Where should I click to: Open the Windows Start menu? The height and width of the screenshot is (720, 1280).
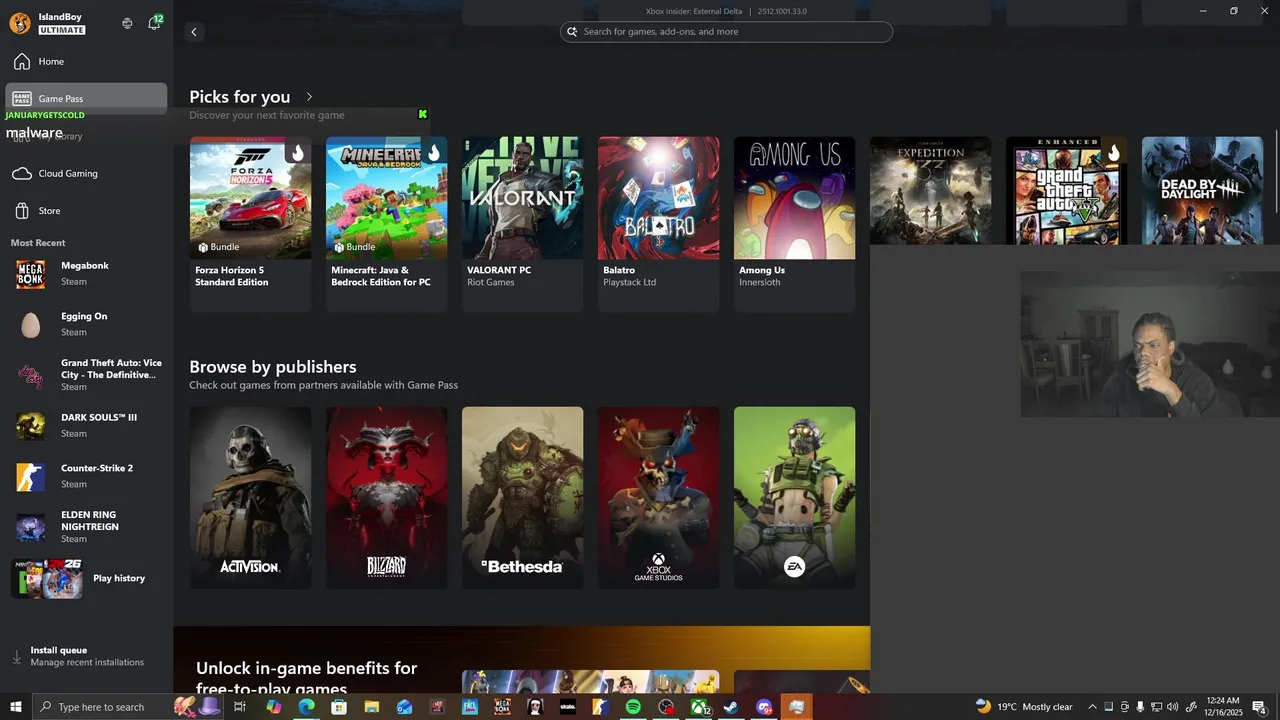tap(16, 707)
